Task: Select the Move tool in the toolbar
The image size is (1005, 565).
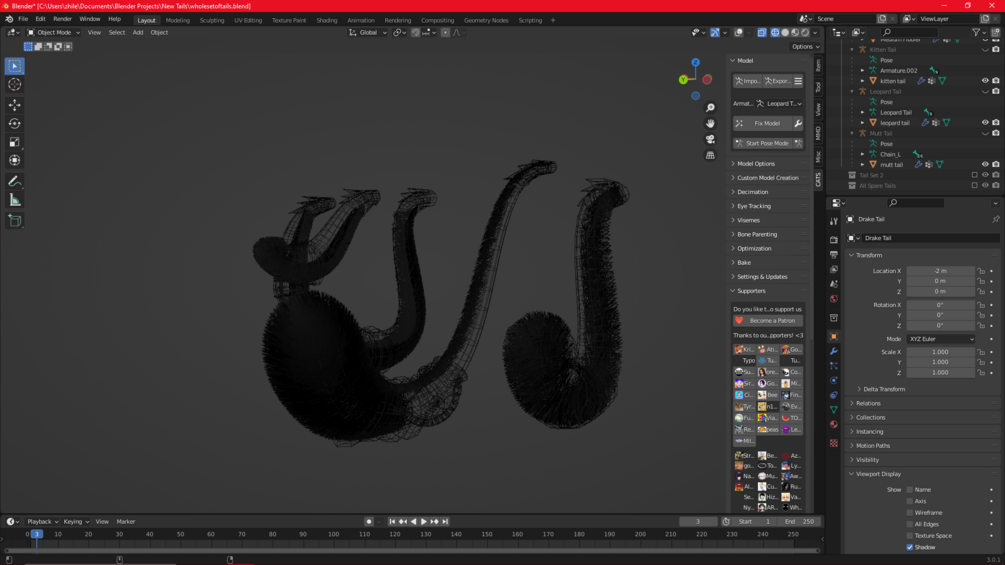Action: [x=14, y=104]
